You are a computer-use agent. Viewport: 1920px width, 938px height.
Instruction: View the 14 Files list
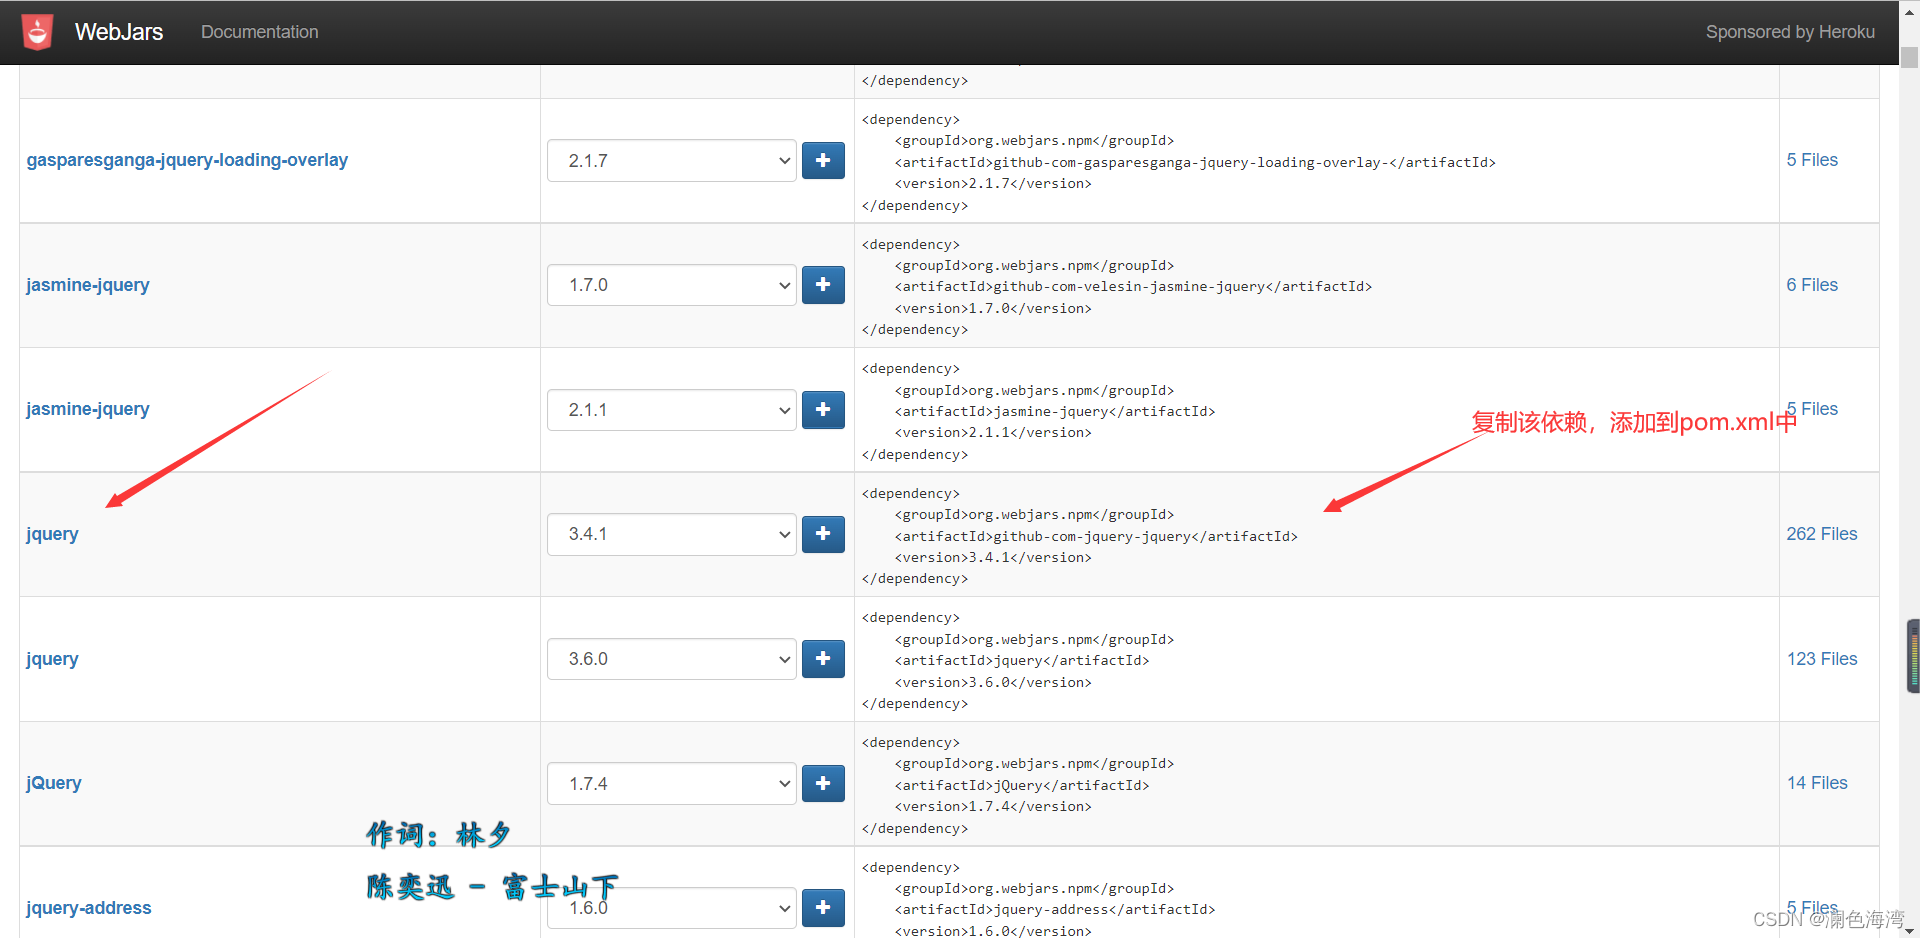click(x=1817, y=783)
